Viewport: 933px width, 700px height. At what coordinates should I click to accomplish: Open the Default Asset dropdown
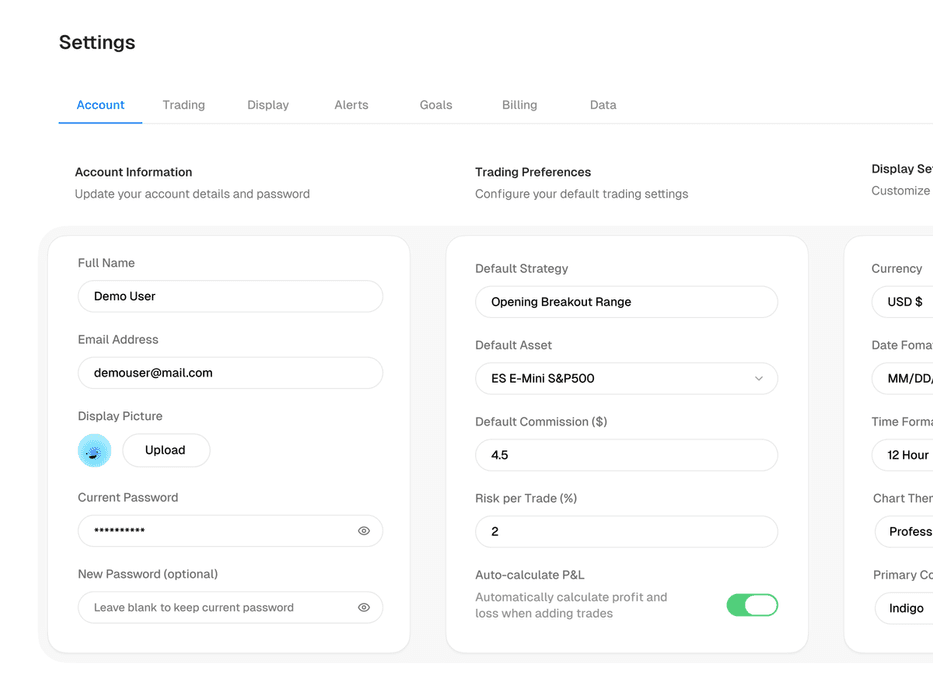click(x=626, y=379)
